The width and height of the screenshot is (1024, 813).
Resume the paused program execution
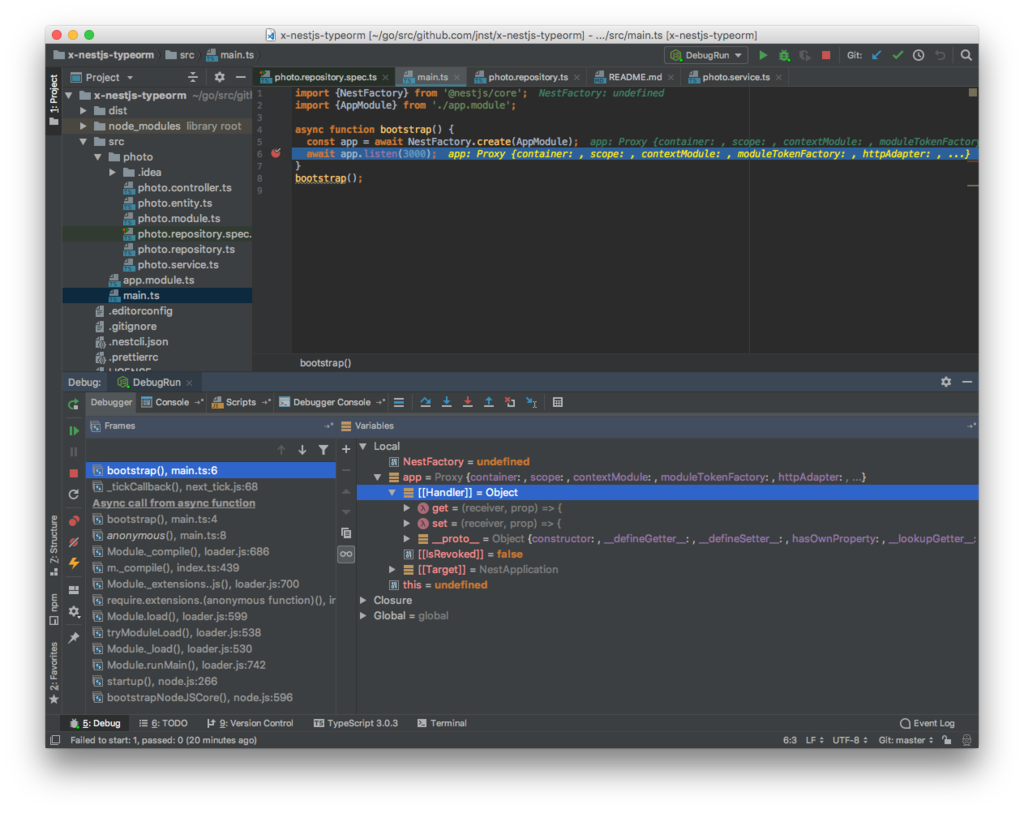point(72,431)
